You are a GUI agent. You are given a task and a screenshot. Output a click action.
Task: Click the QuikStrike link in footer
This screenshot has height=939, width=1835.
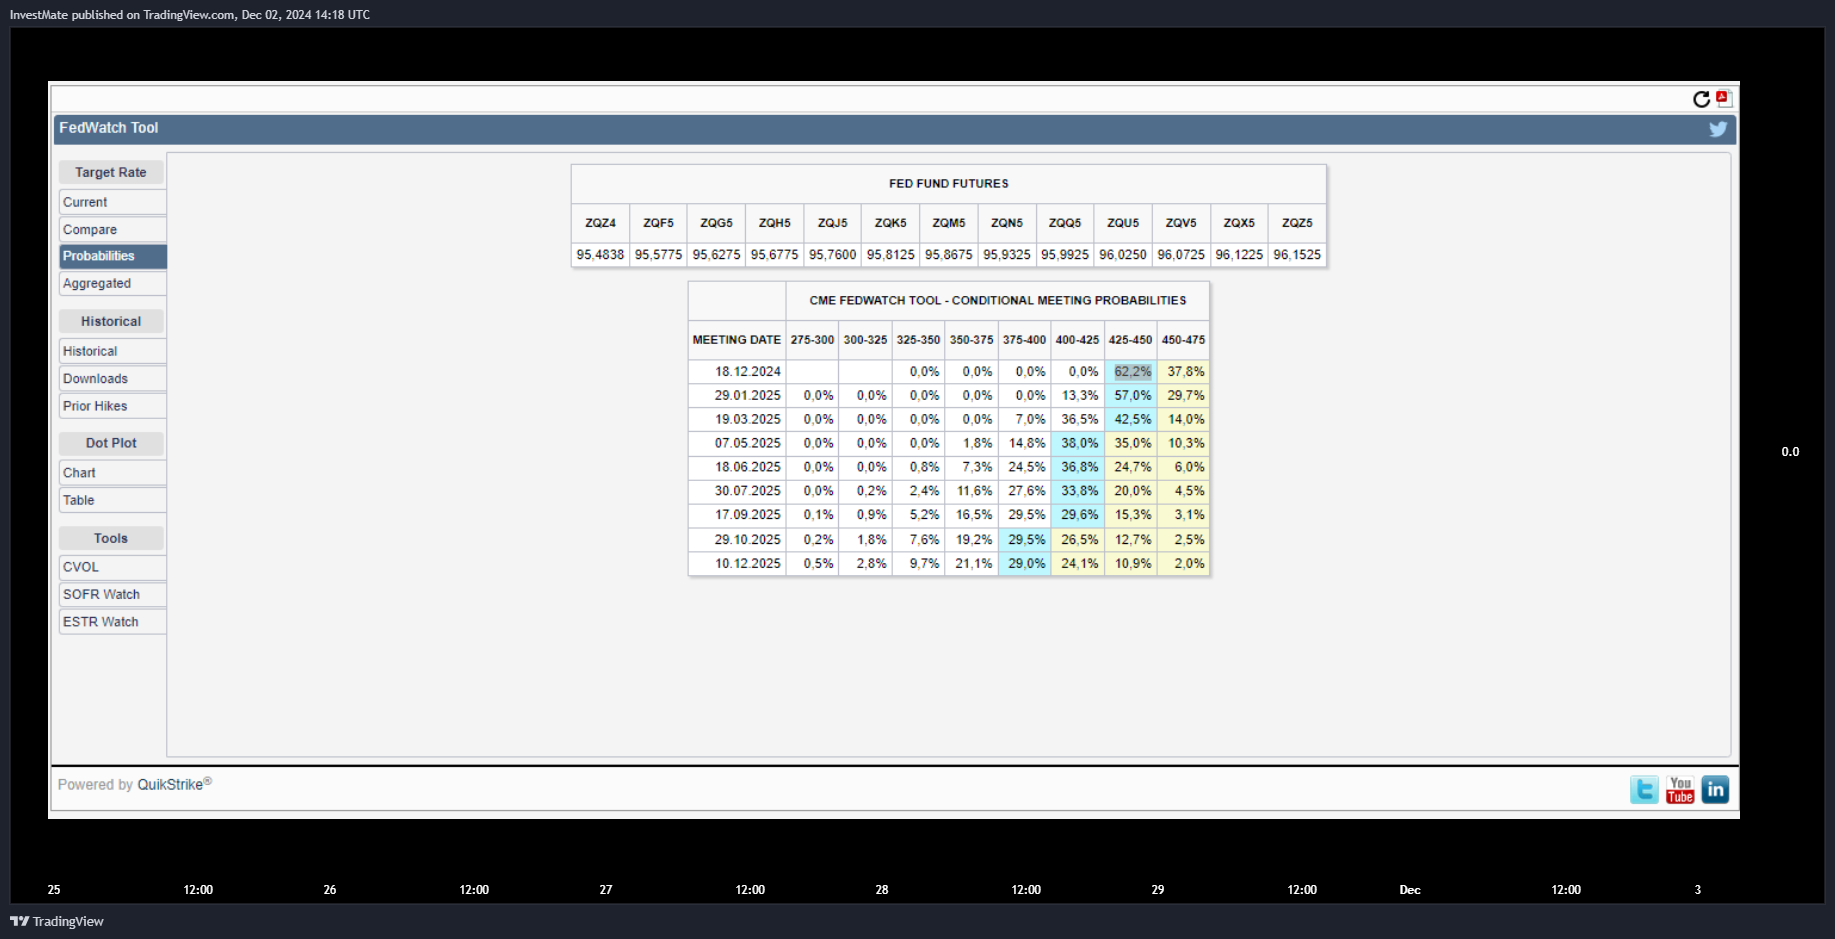tap(170, 785)
